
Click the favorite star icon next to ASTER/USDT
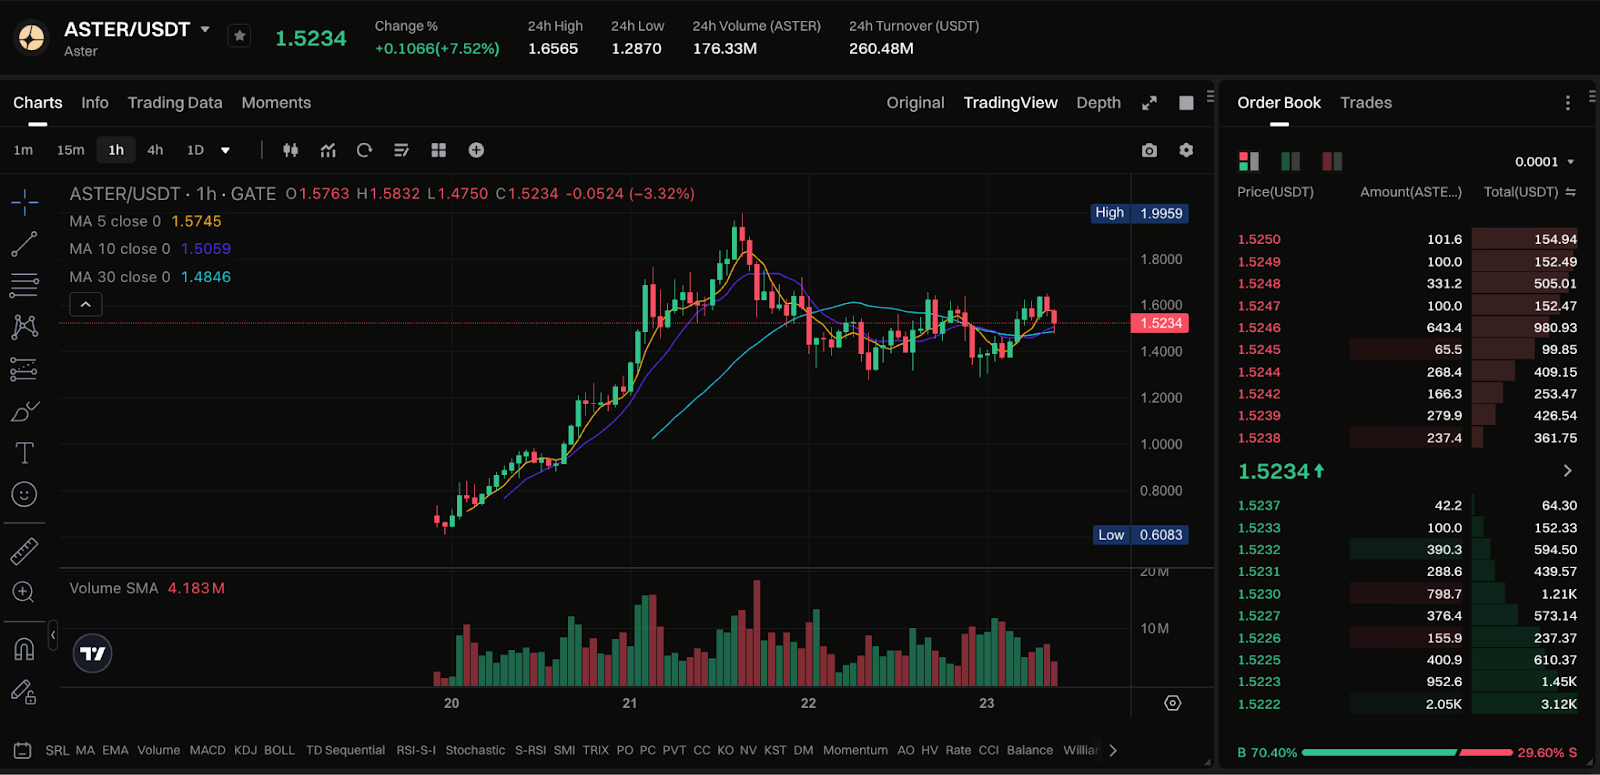[239, 36]
